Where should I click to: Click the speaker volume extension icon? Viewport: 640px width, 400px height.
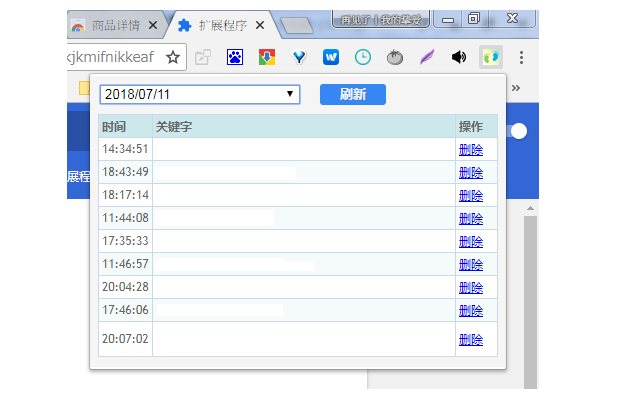(x=459, y=58)
